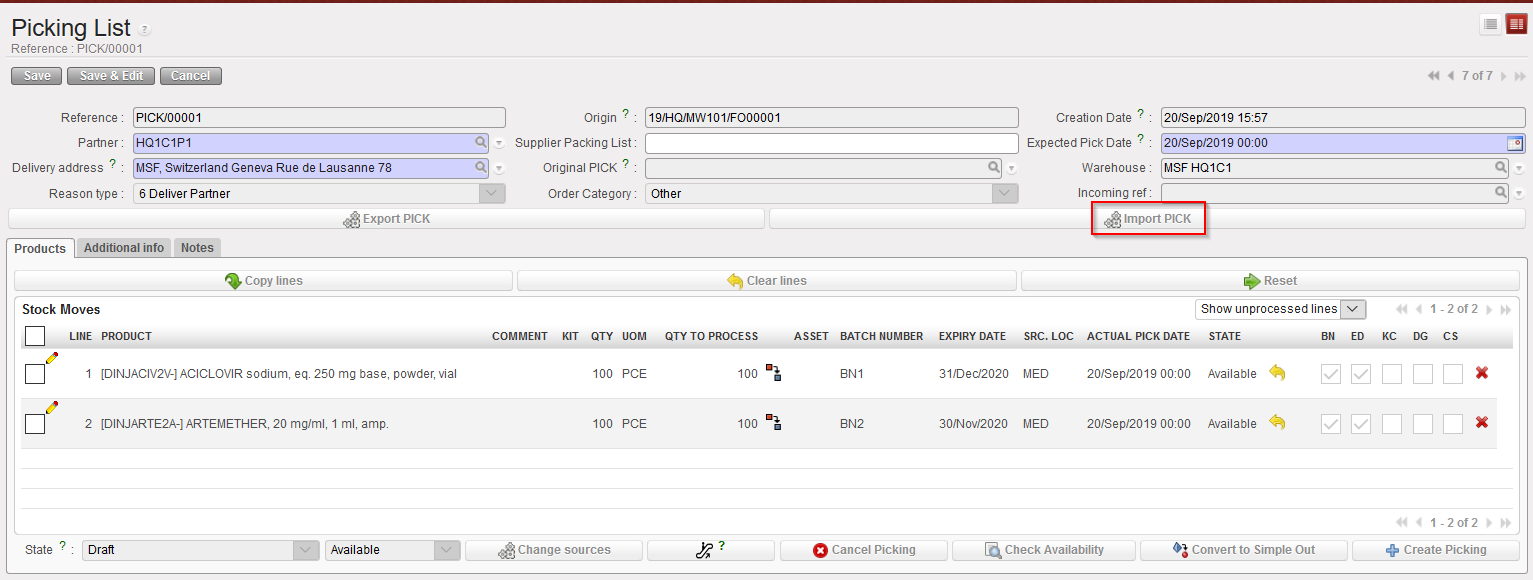Tick the checkbox for line 1 ACICLOVIR

tap(34, 374)
